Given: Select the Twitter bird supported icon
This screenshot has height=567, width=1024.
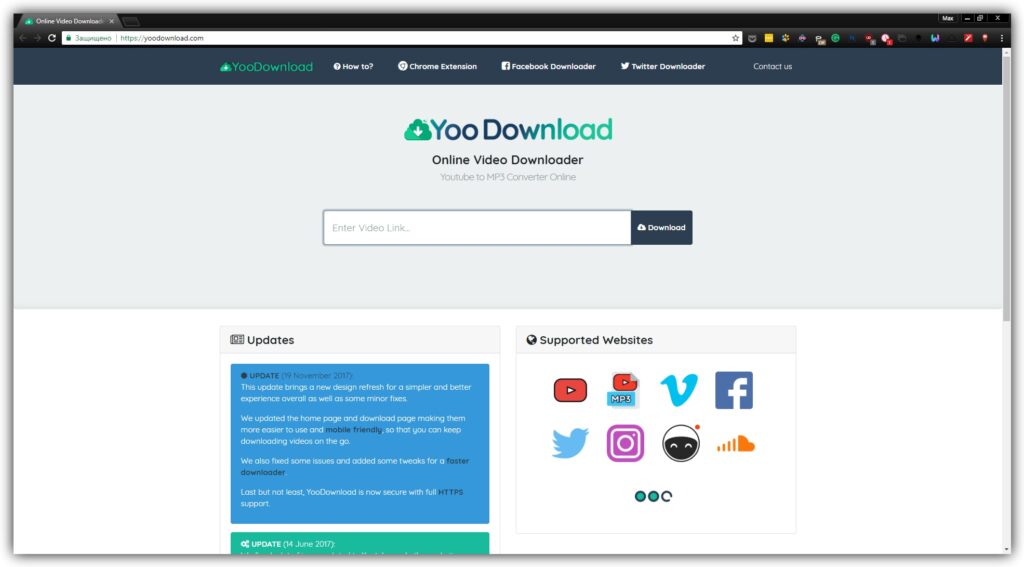Looking at the screenshot, I should [570, 444].
